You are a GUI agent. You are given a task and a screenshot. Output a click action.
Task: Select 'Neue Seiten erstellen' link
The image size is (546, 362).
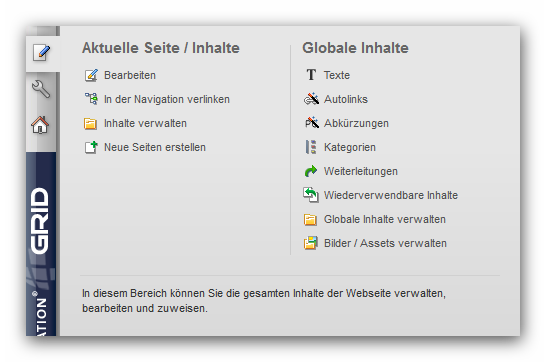tap(155, 147)
